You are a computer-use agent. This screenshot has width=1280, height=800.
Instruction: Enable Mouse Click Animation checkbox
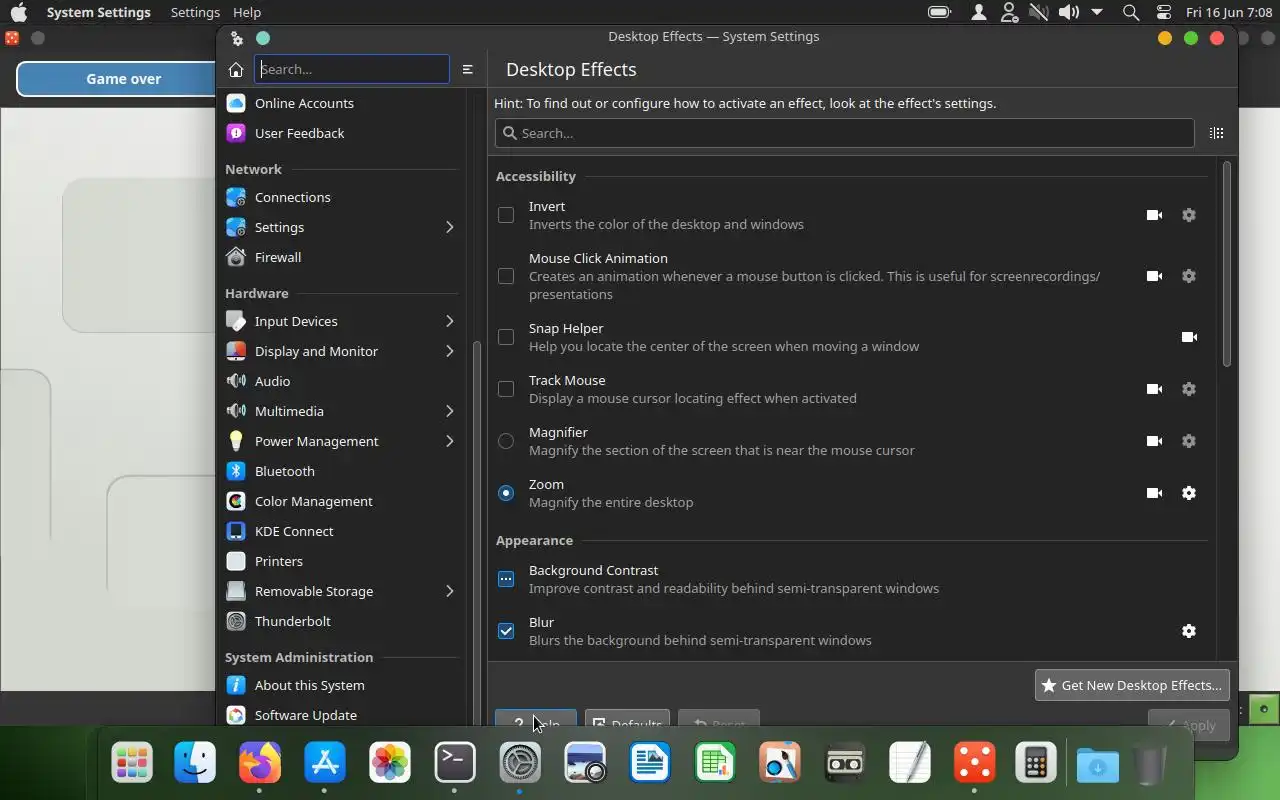[506, 276]
